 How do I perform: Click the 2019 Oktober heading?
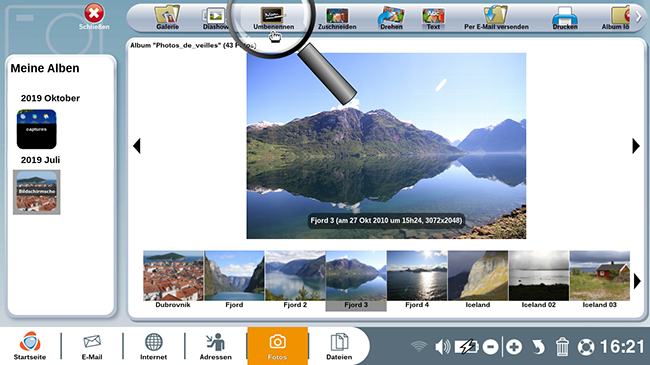pyautogui.click(x=50, y=98)
